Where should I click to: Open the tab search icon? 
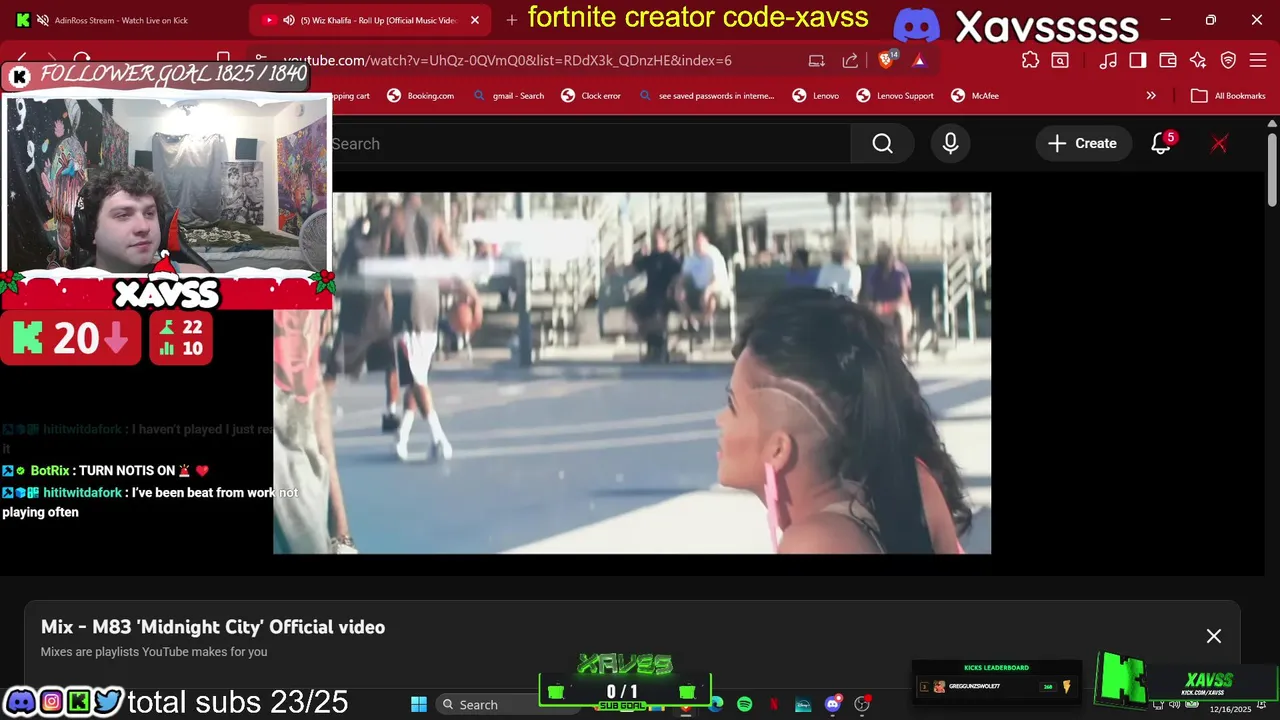[x=1059, y=60]
